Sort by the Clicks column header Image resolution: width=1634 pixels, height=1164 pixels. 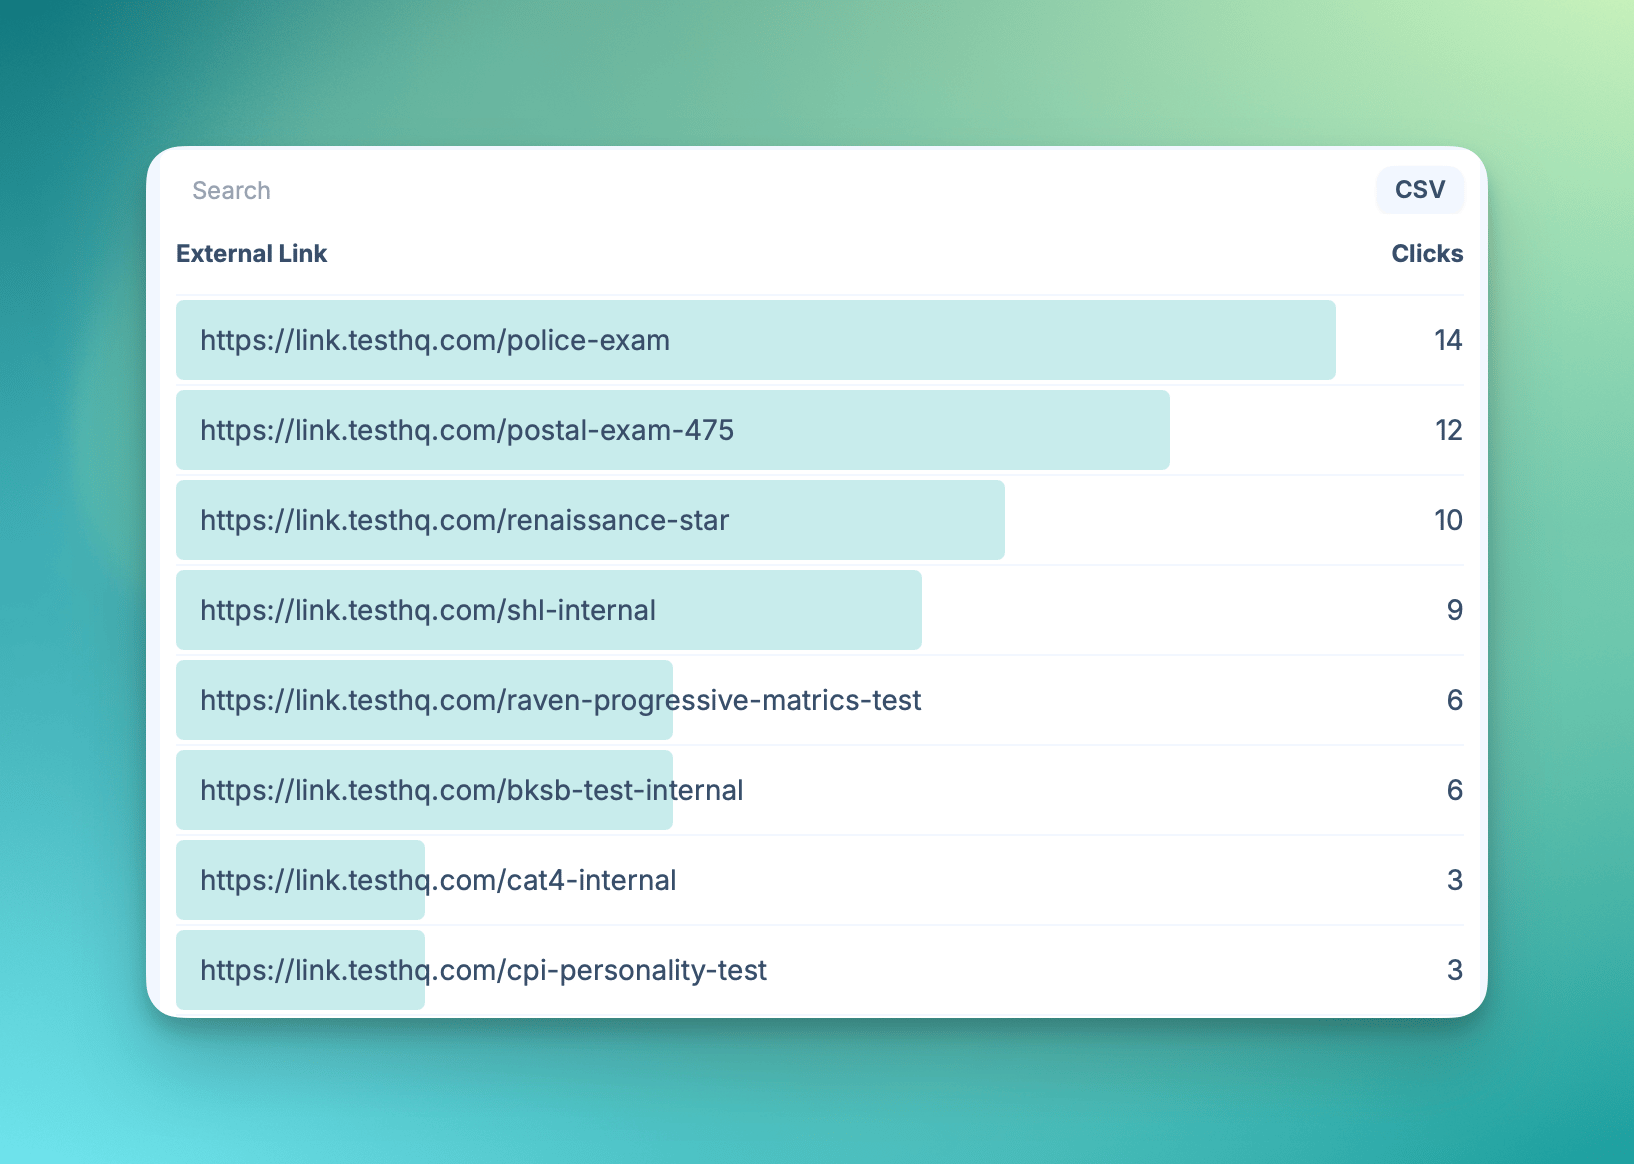1425,253
